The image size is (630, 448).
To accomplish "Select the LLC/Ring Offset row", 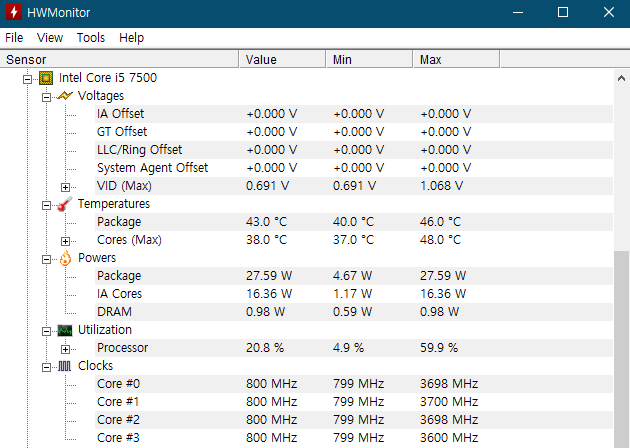I will (x=354, y=150).
